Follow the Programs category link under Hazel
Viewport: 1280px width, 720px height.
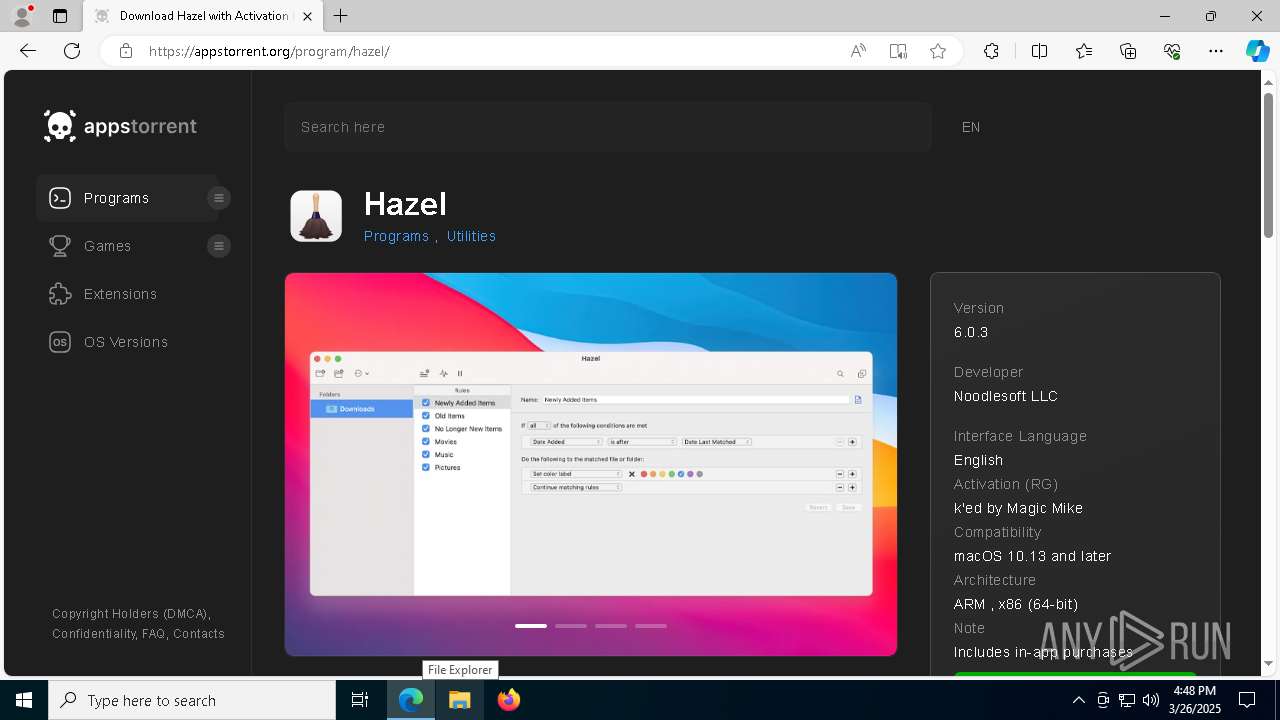pos(396,236)
